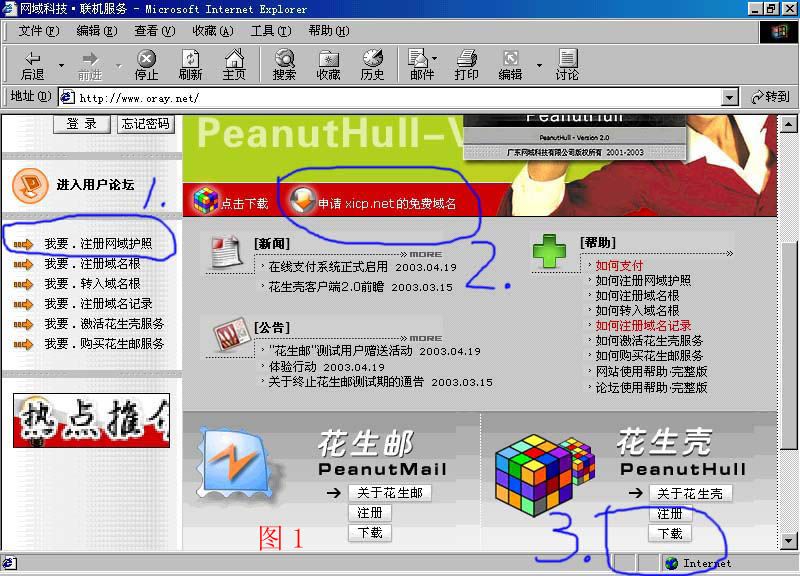The height and width of the screenshot is (576, 800).
Task: Open the 查看(V) menu
Action: pos(155,31)
